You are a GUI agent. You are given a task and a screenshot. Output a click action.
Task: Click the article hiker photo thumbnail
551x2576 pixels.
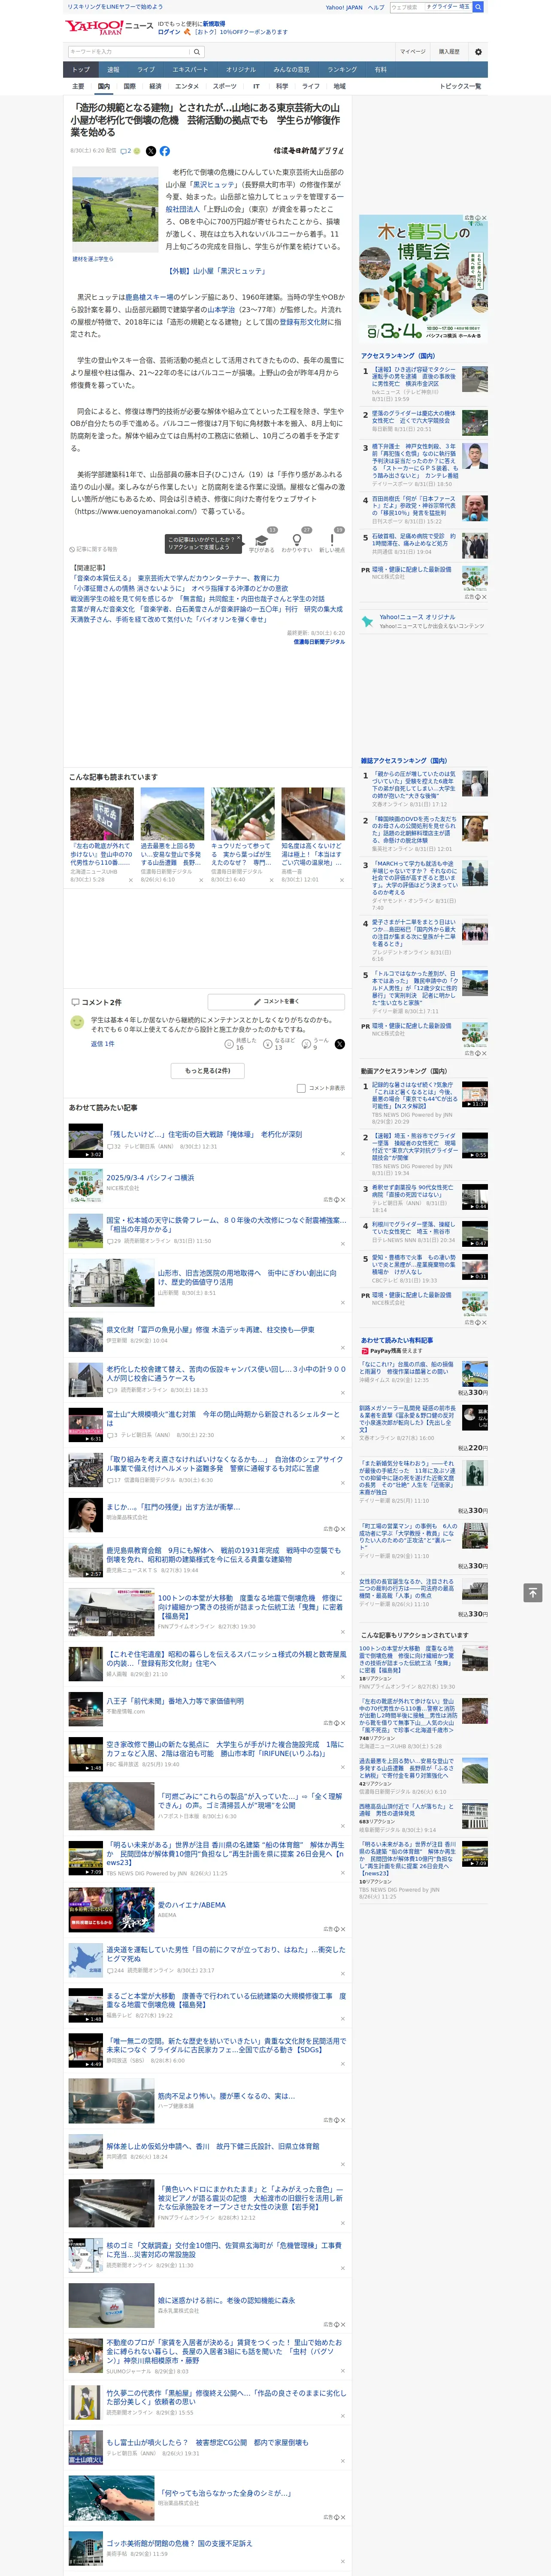click(x=115, y=210)
